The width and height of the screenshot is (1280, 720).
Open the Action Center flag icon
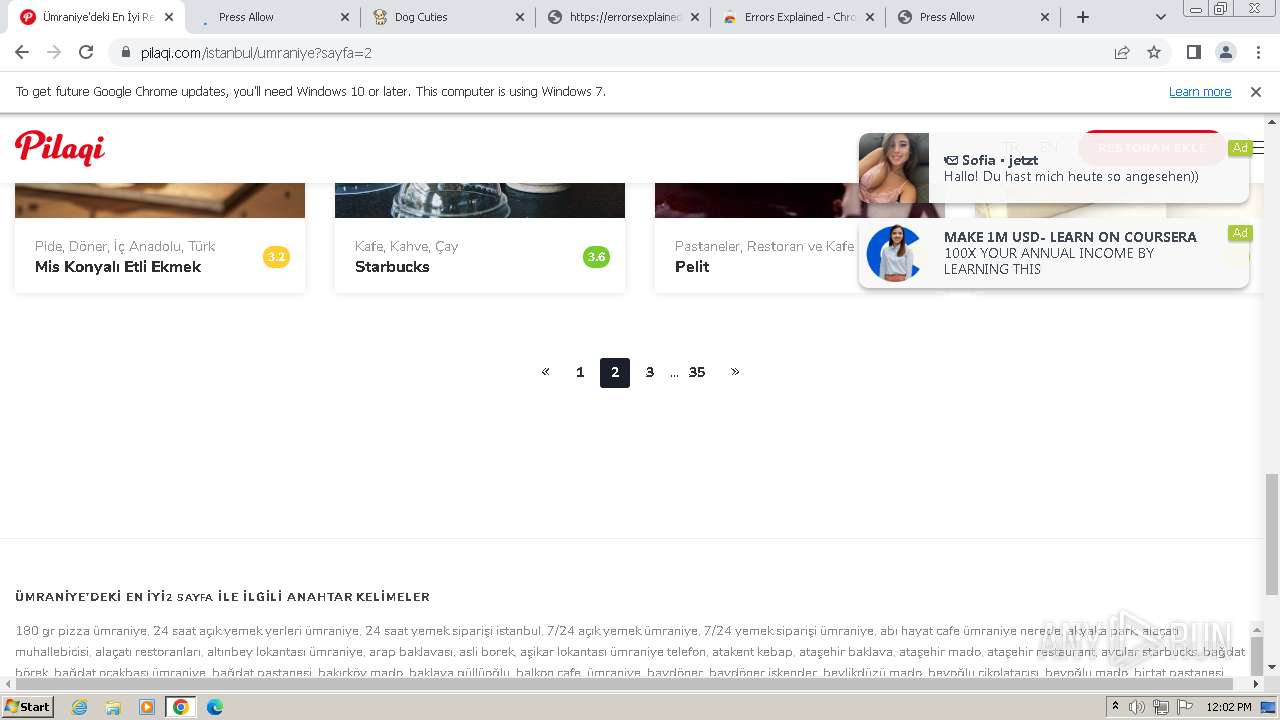[x=1185, y=707]
